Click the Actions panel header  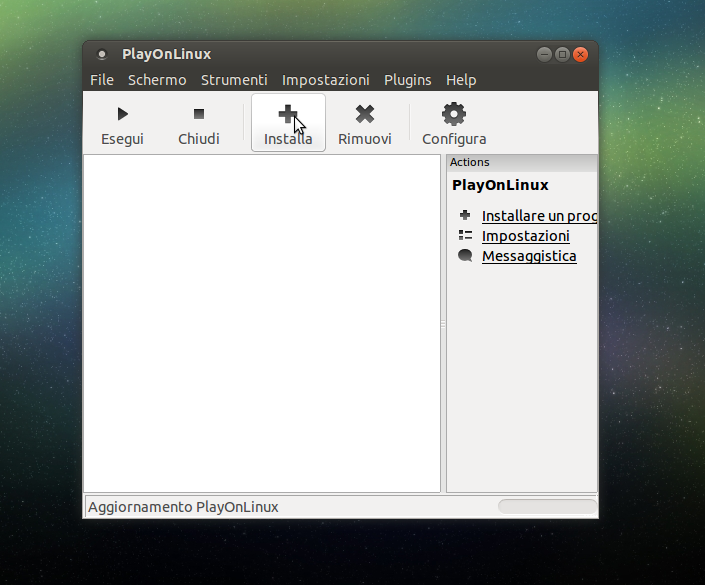(522, 162)
